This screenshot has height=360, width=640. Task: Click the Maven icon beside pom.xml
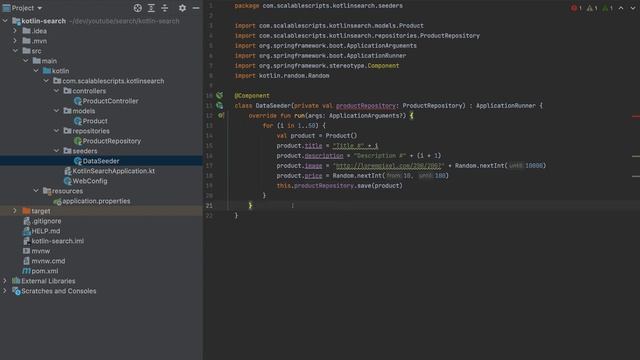(27, 271)
